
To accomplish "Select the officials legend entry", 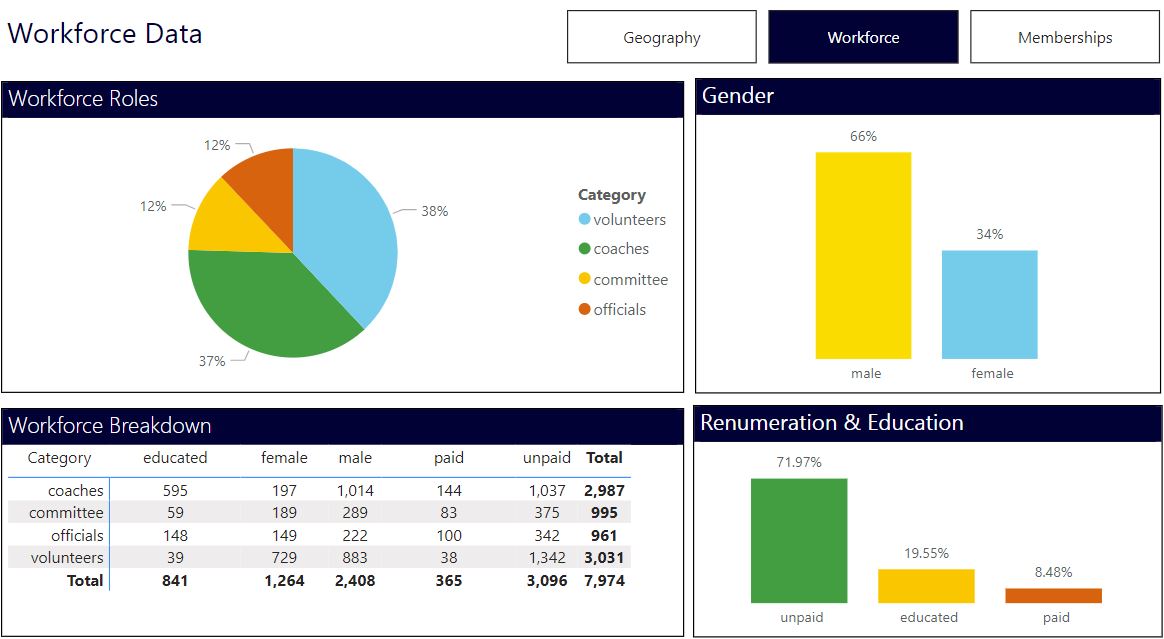I will (619, 310).
